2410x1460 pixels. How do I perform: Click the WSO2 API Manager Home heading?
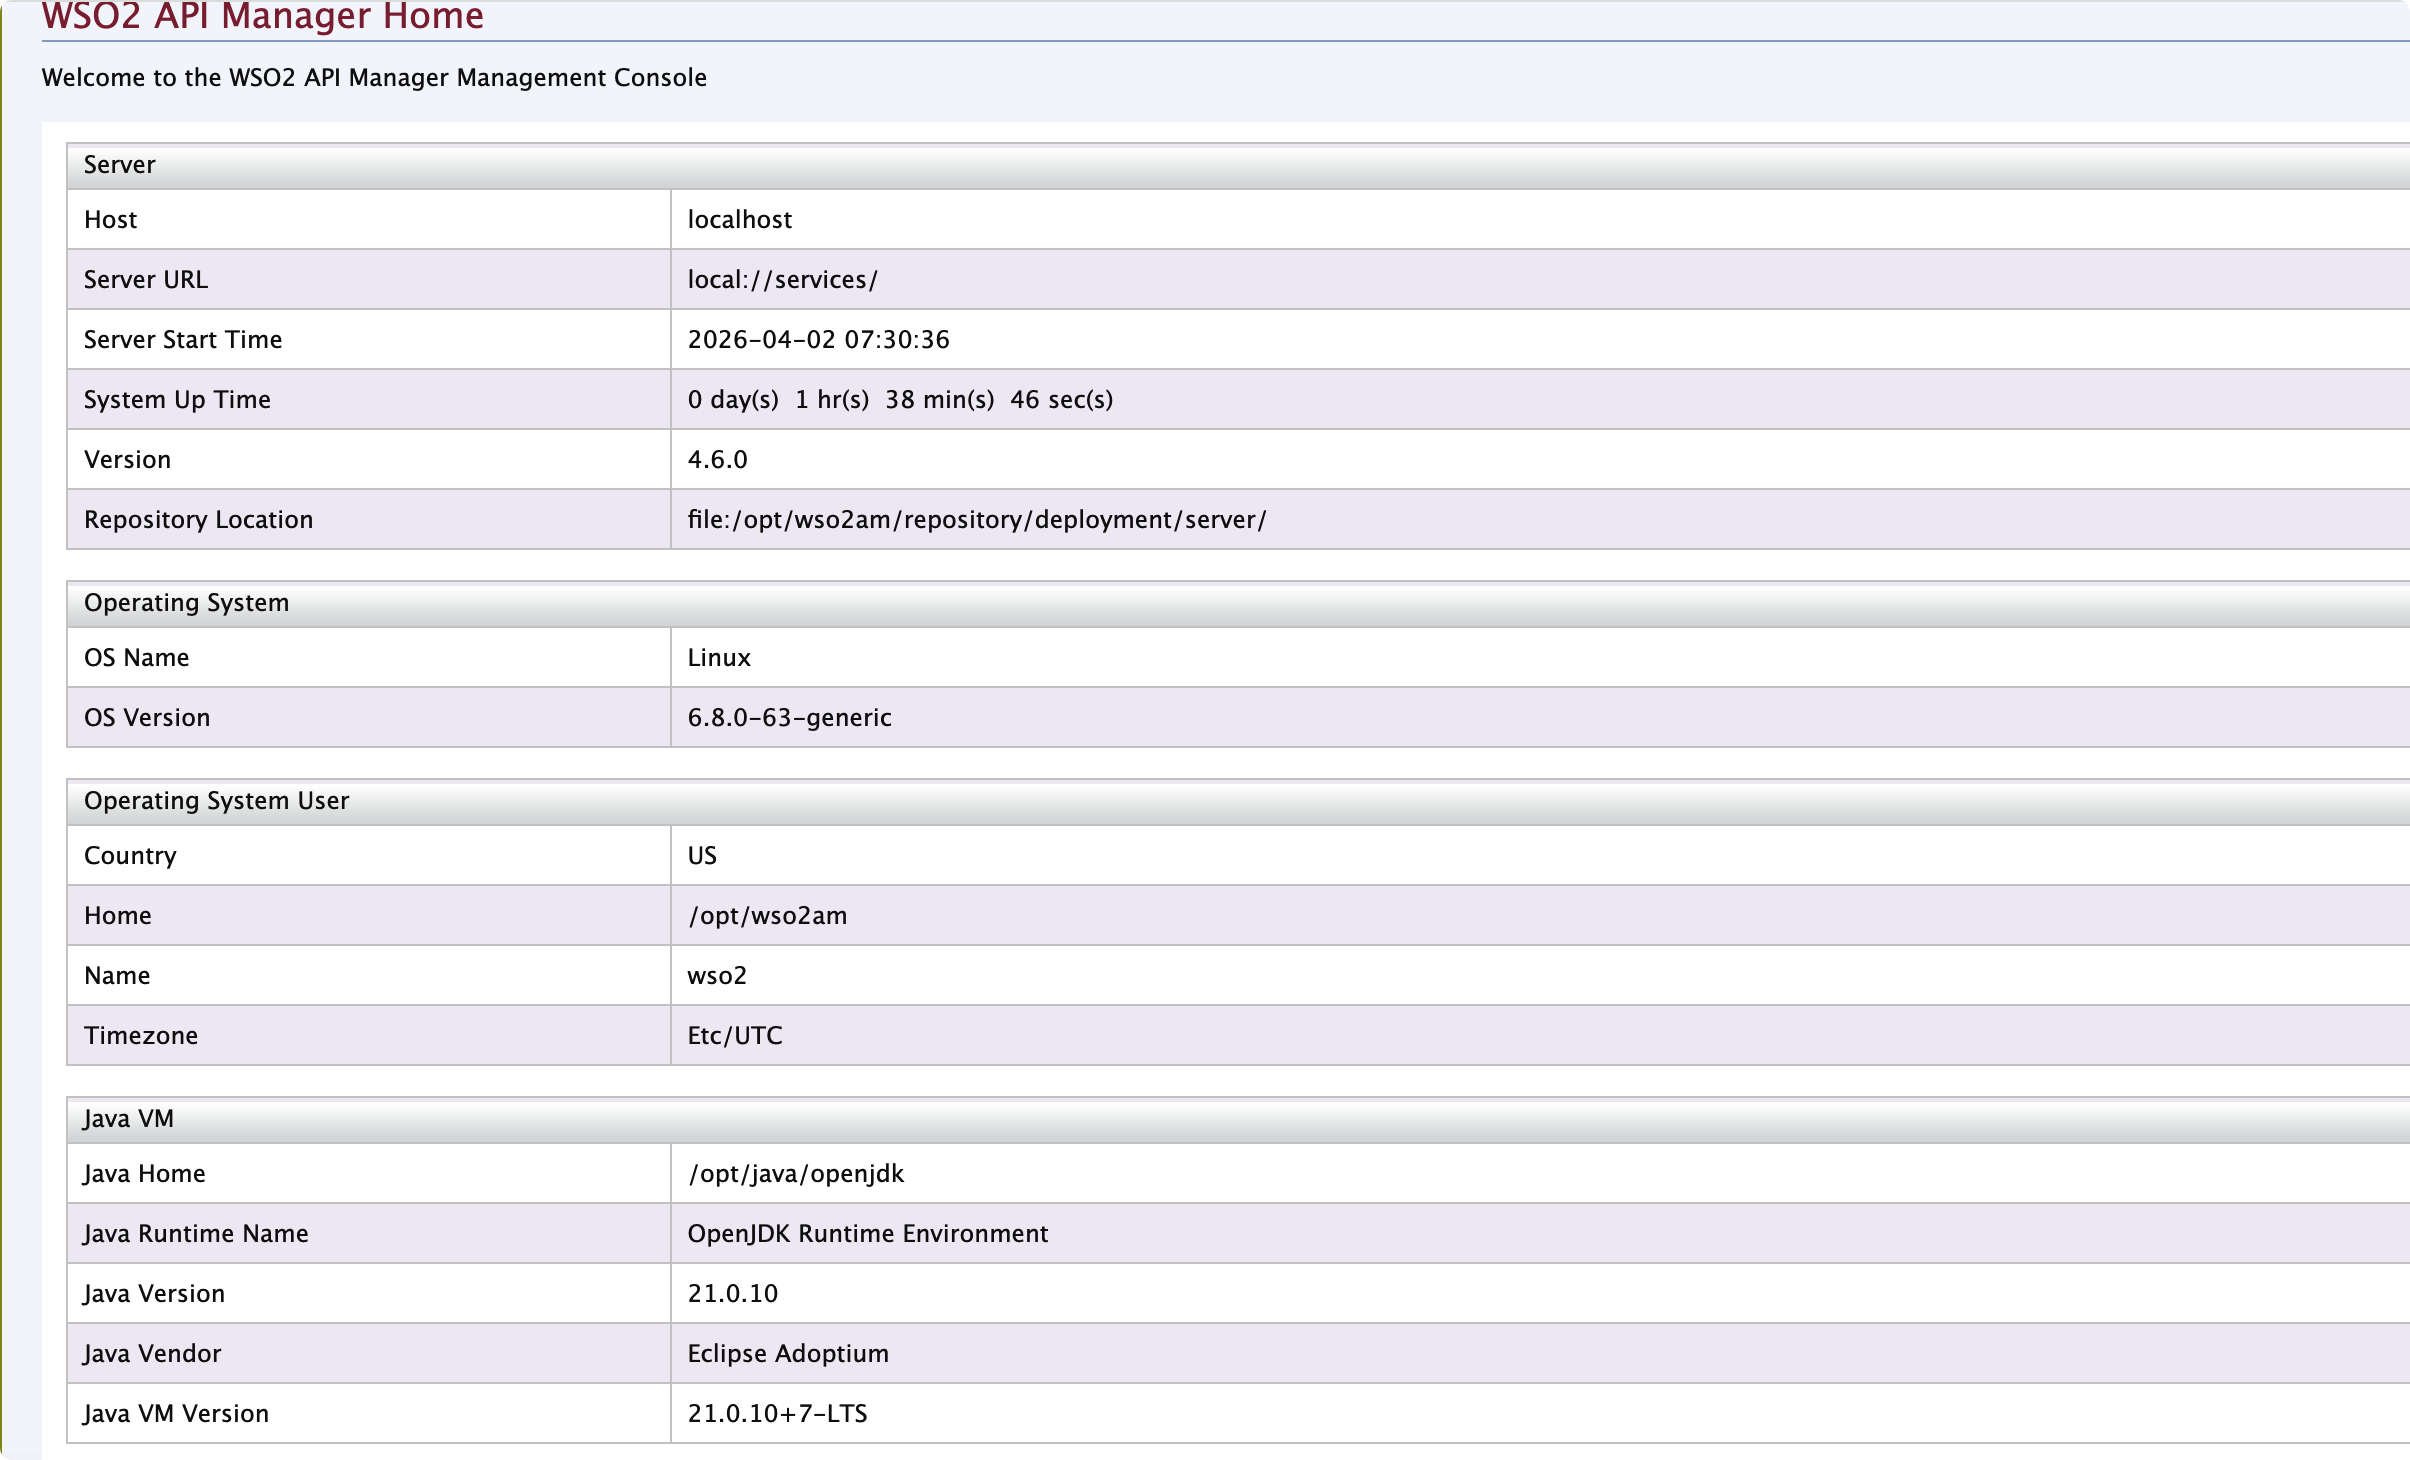point(262,17)
